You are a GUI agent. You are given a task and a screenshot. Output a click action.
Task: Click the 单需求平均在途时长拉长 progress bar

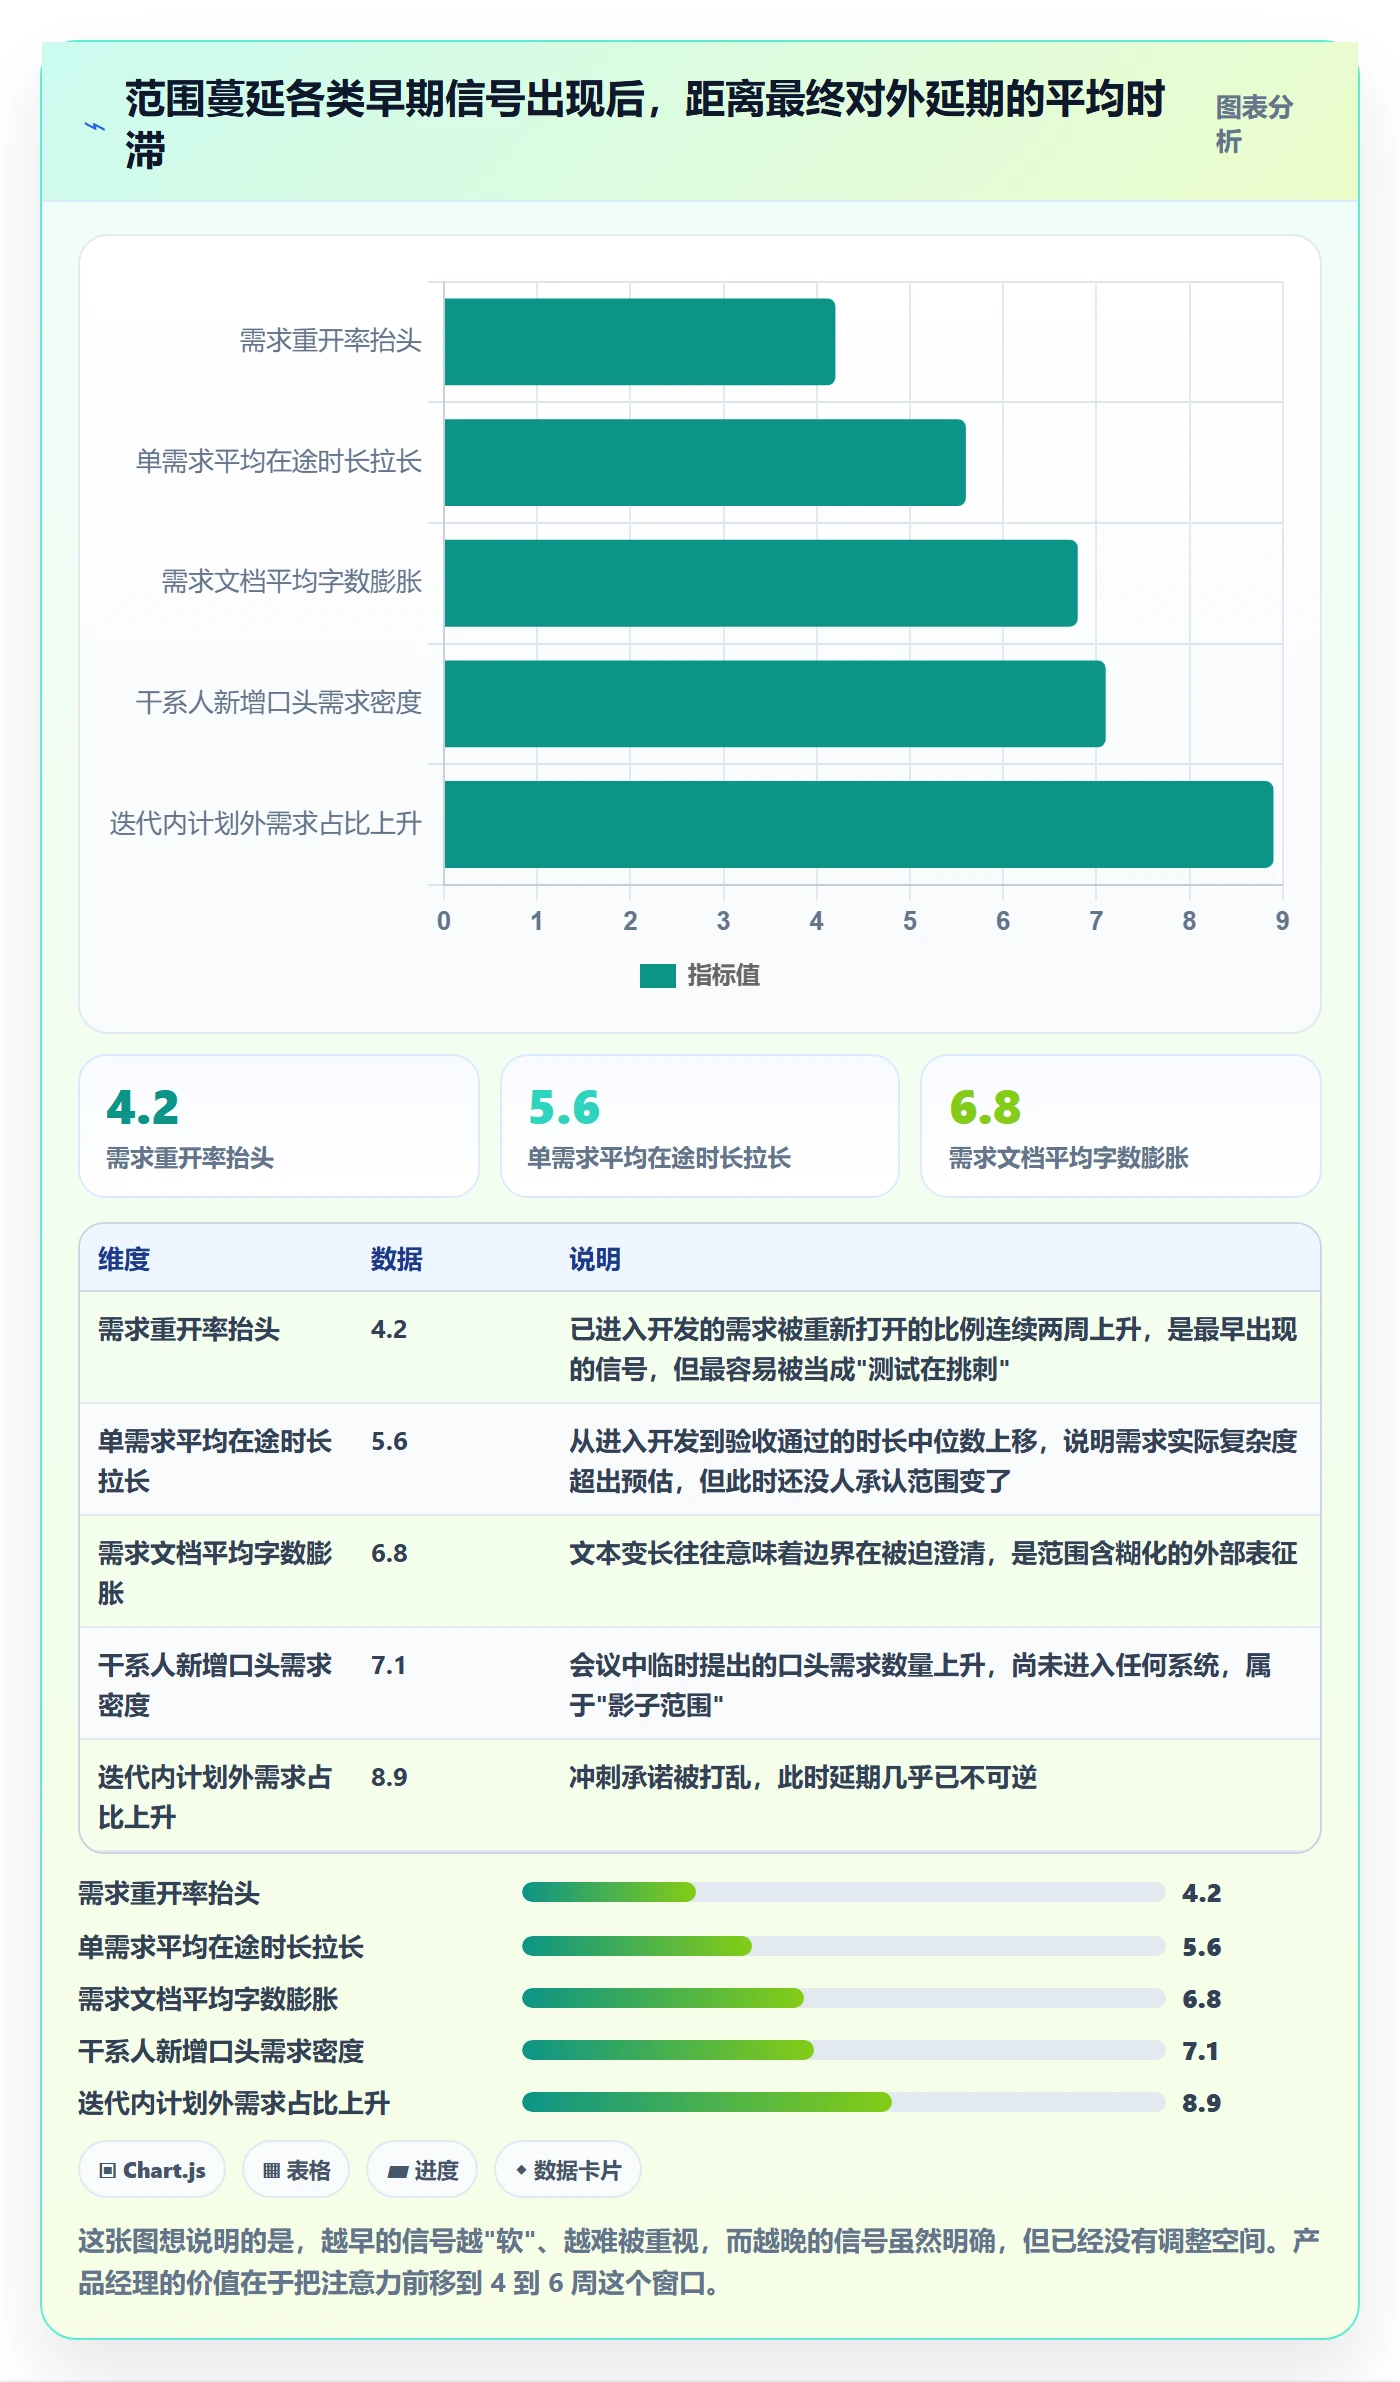[x=843, y=1946]
